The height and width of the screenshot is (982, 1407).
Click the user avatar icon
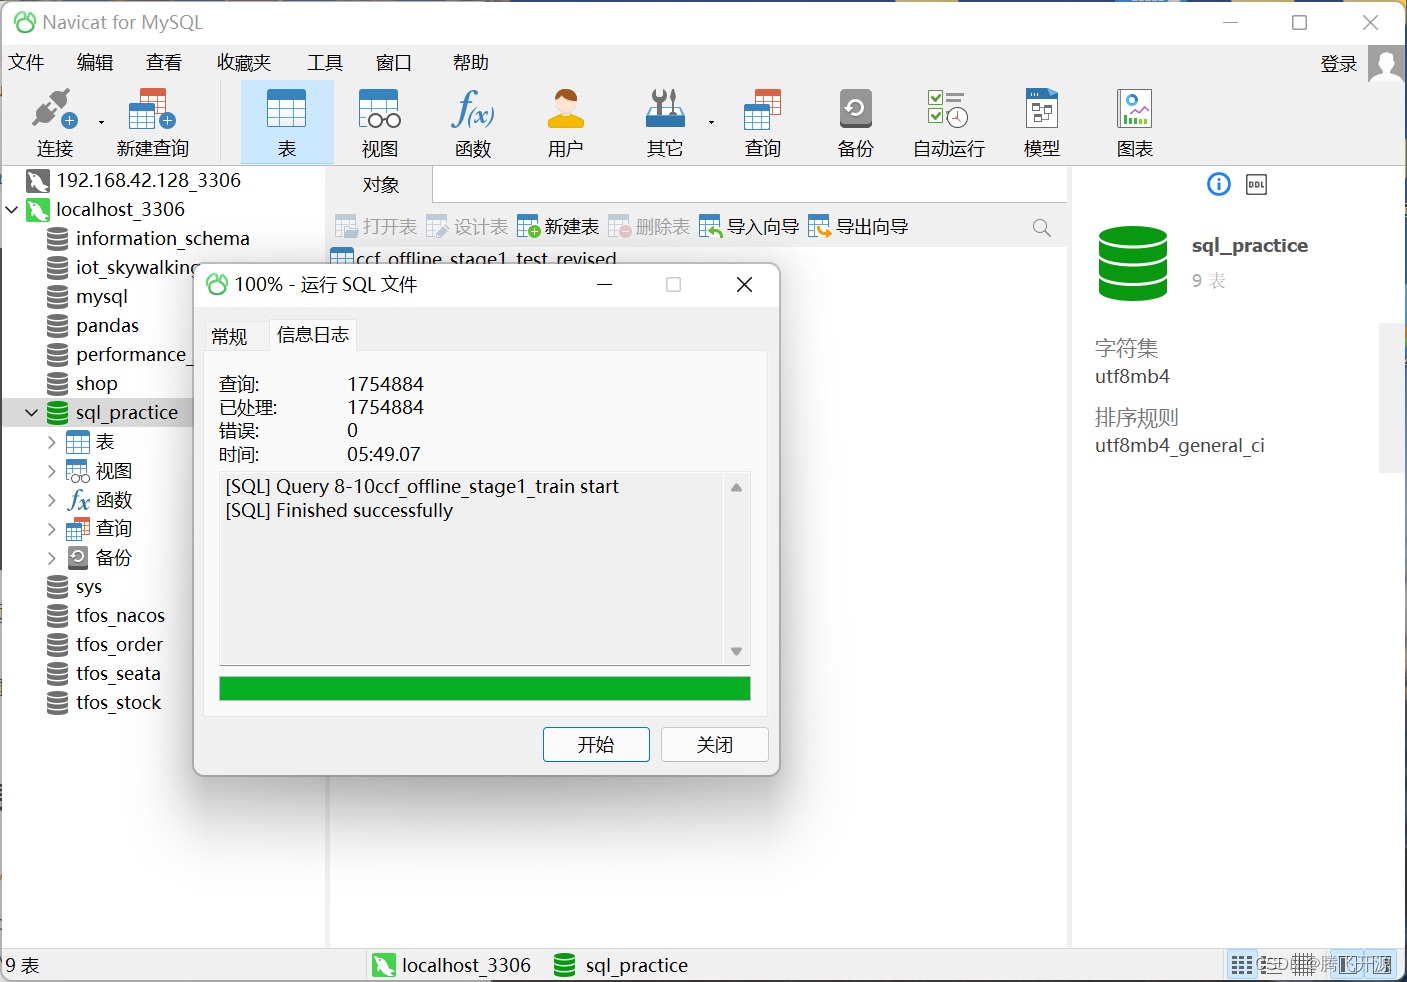[1386, 64]
